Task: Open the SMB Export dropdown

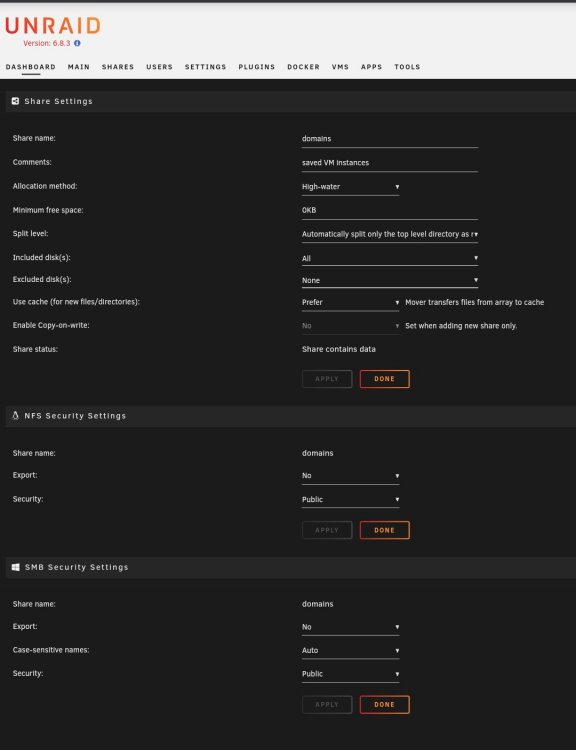Action: [350, 627]
